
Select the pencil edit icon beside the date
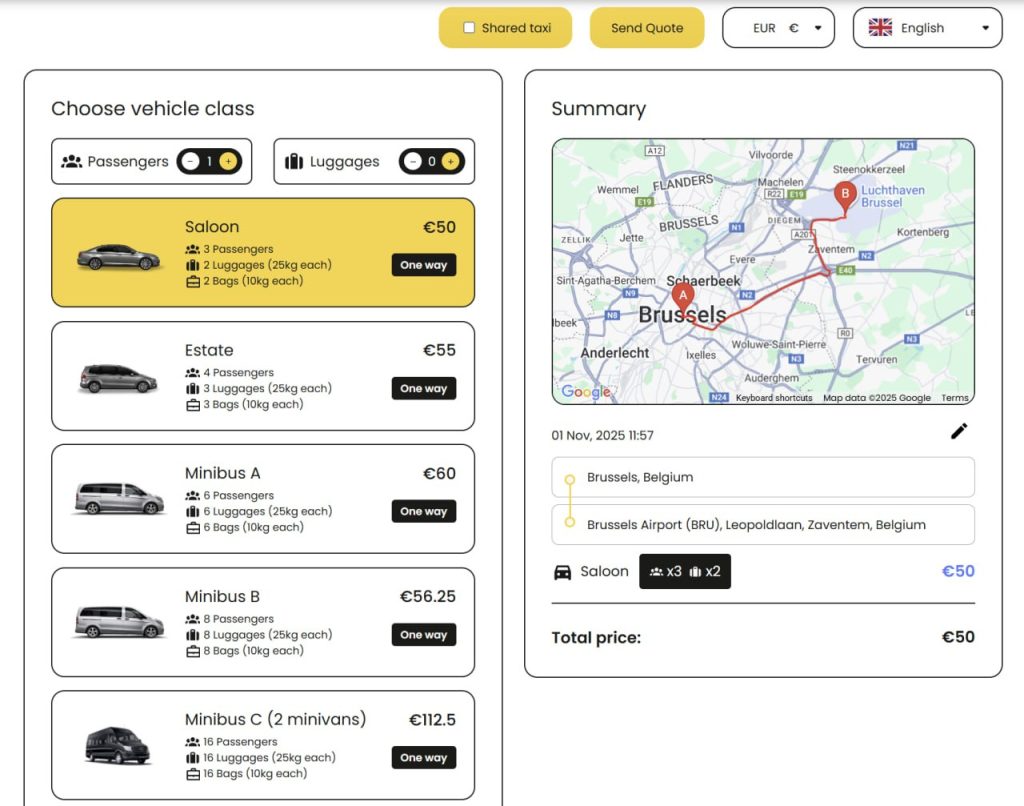pos(958,431)
